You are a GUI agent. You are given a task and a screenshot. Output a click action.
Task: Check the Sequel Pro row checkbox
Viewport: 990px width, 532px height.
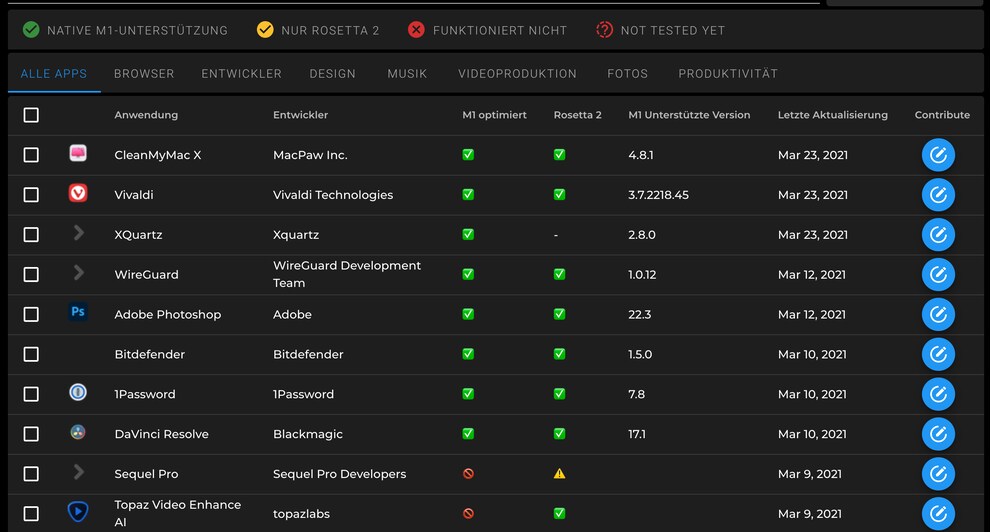tap(31, 474)
